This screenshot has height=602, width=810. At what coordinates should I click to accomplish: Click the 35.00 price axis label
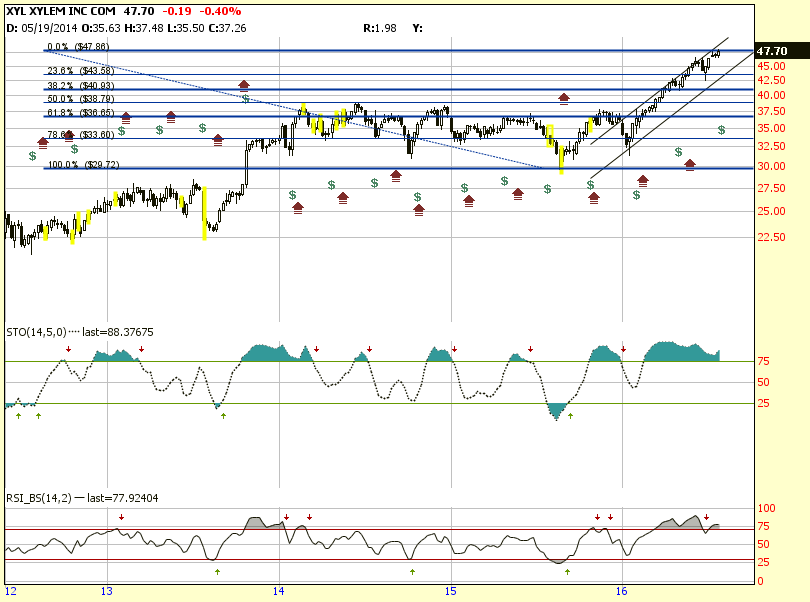pyautogui.click(x=771, y=128)
